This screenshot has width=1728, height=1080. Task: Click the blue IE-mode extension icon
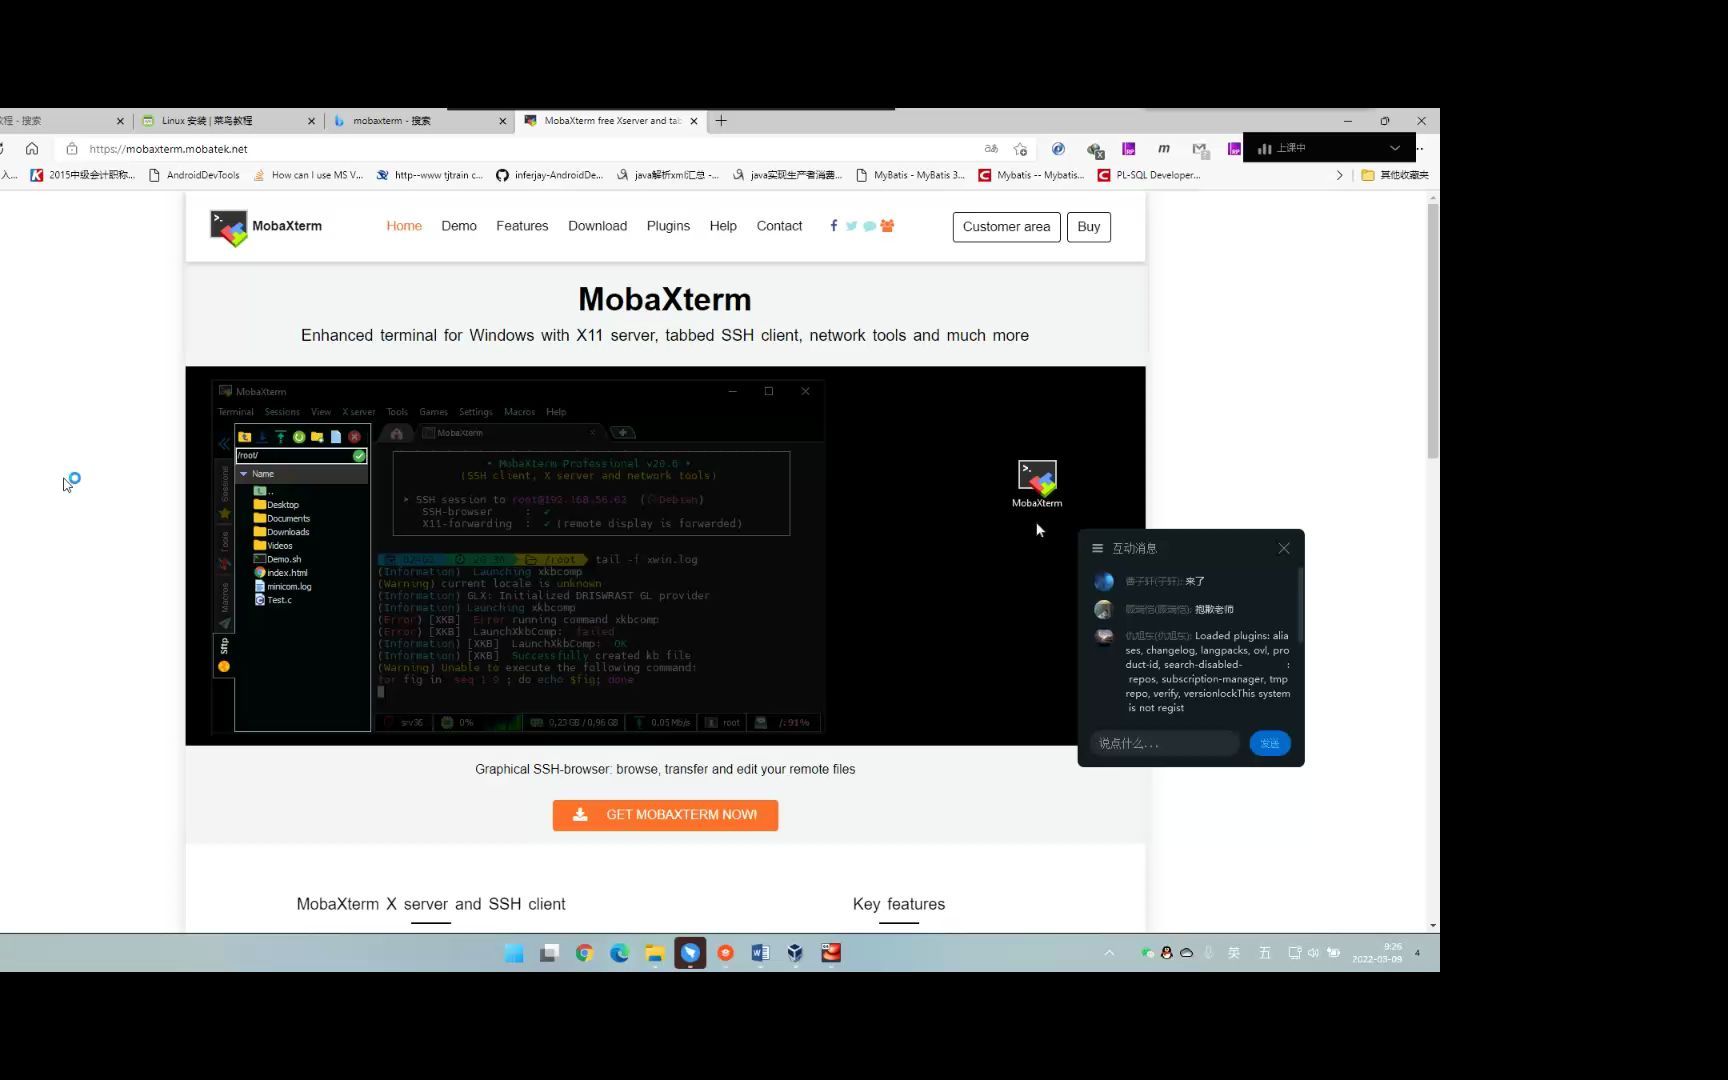(1058, 148)
